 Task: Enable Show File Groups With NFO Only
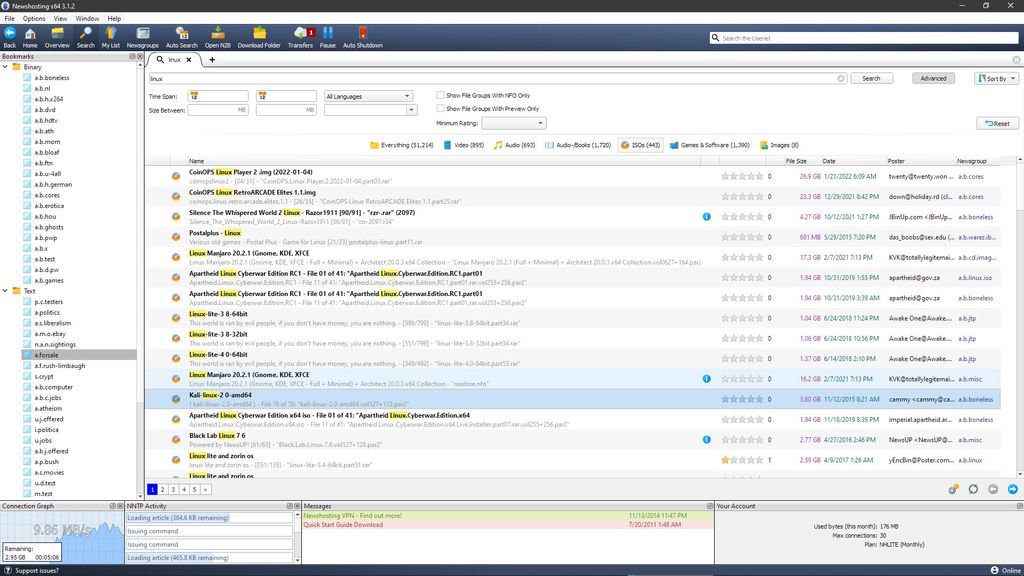point(439,95)
